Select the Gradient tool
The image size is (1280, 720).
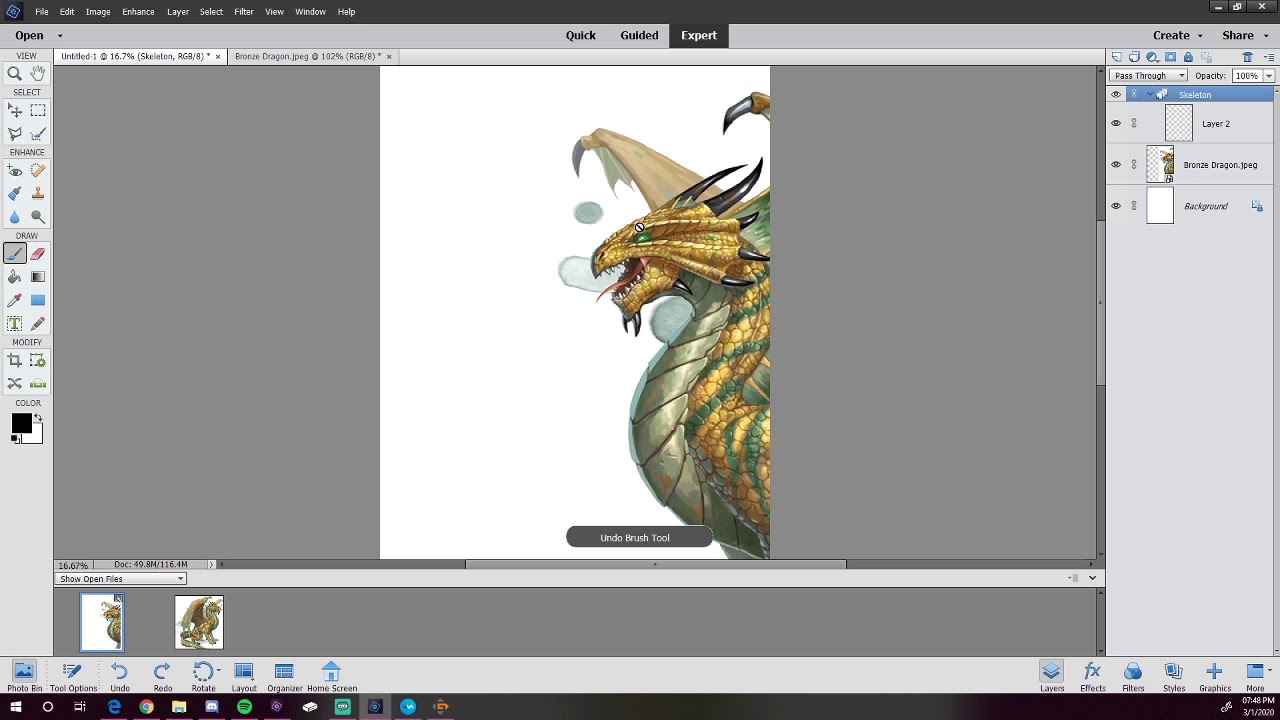[x=38, y=277]
